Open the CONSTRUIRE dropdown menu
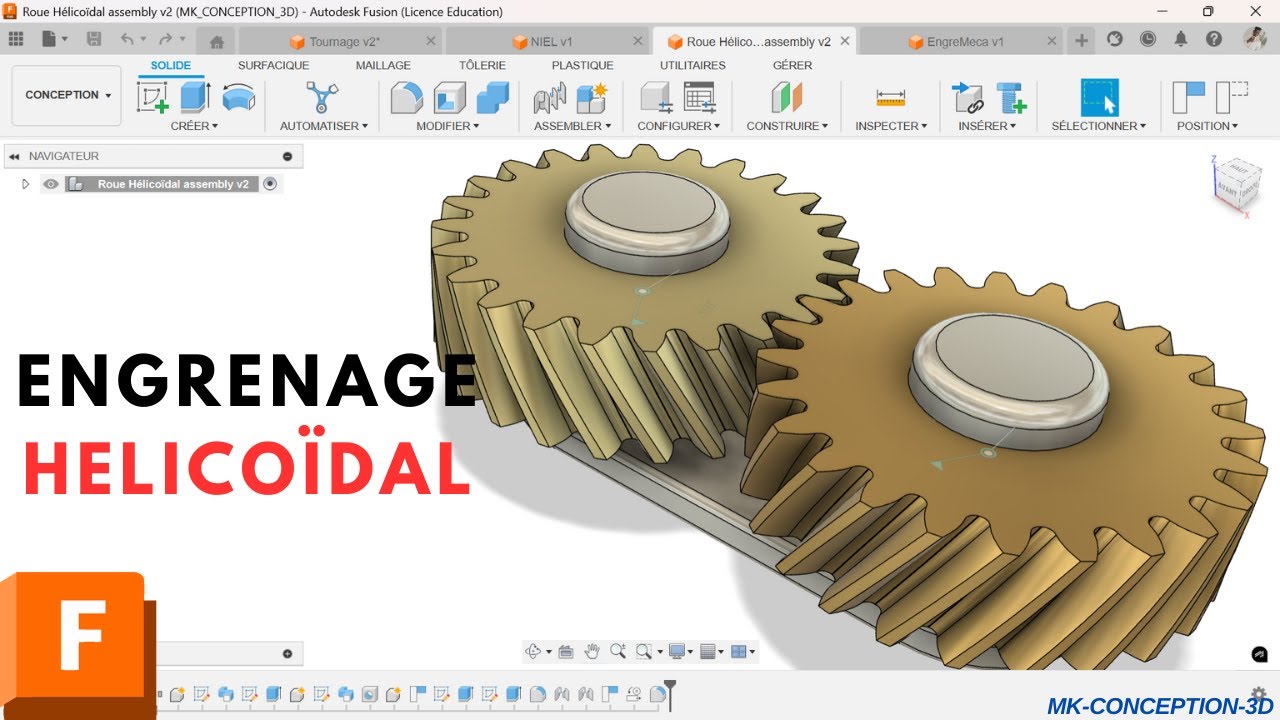1280x720 pixels. click(x=788, y=126)
